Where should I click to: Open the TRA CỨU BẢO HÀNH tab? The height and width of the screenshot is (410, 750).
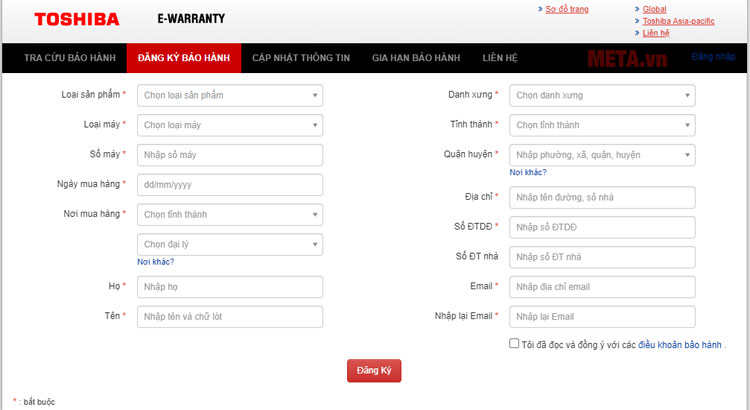70,58
